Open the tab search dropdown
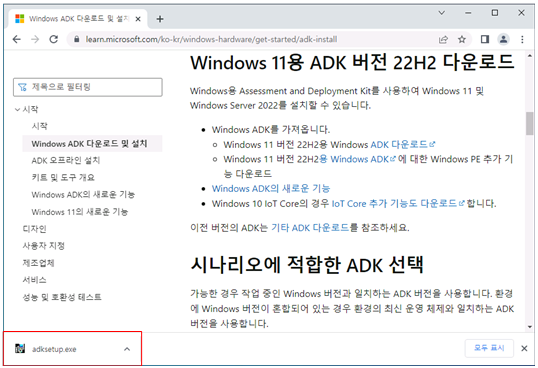538x368 pixels. pos(442,13)
